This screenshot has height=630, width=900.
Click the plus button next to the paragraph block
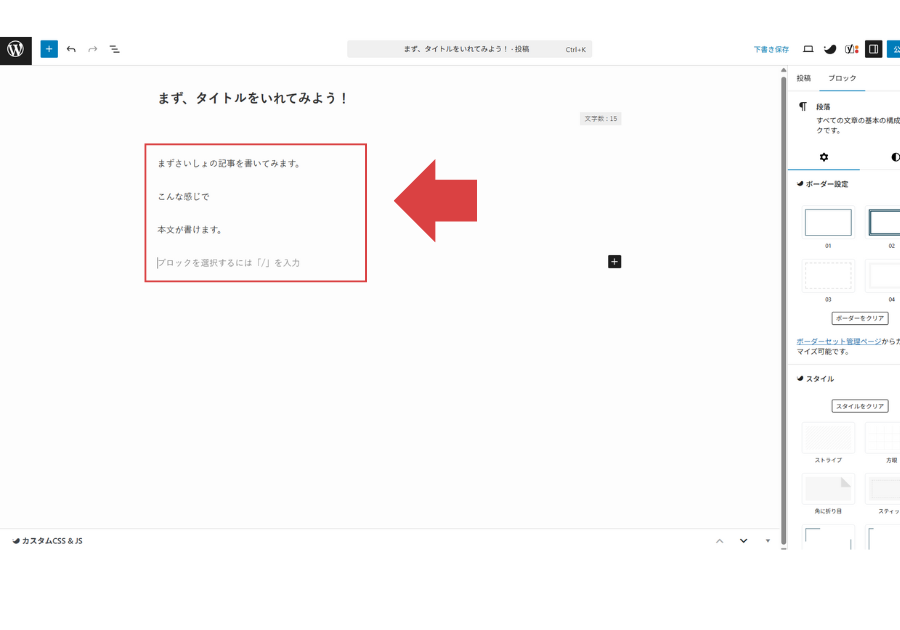click(614, 261)
